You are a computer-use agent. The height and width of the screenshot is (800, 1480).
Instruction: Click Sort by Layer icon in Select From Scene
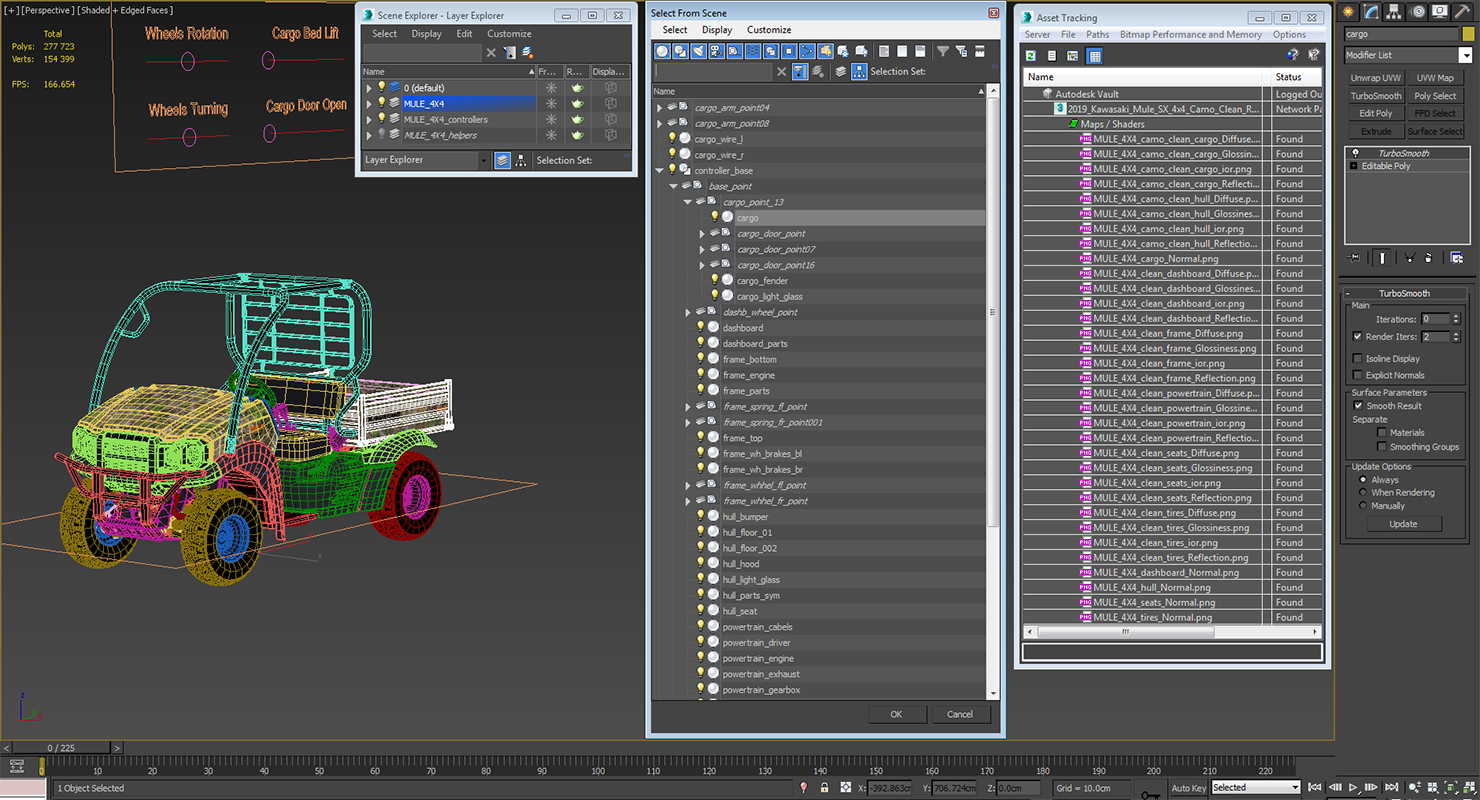pos(841,71)
